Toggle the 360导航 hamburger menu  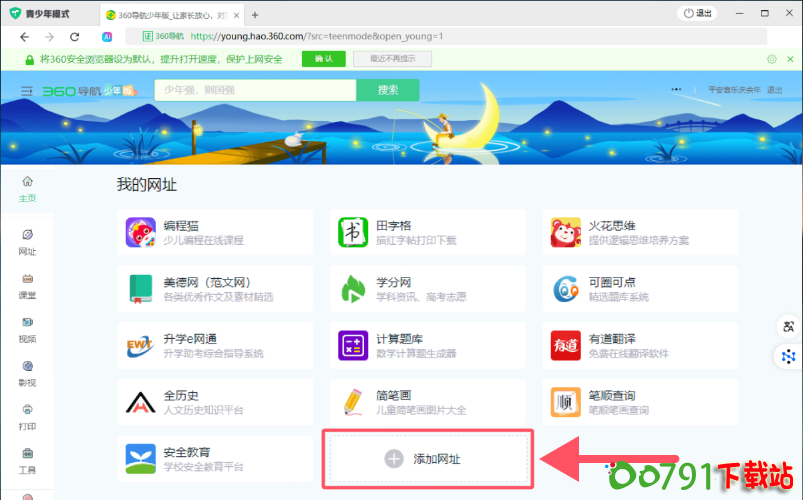(28, 91)
